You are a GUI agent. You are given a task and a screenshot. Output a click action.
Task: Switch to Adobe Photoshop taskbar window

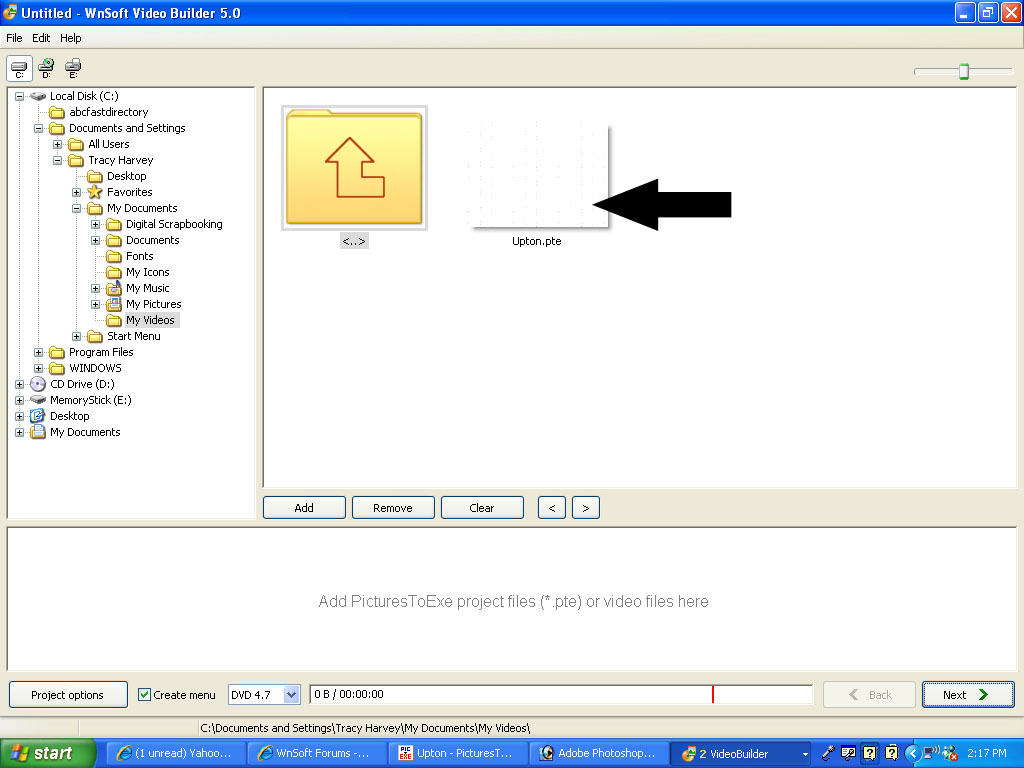coord(599,753)
